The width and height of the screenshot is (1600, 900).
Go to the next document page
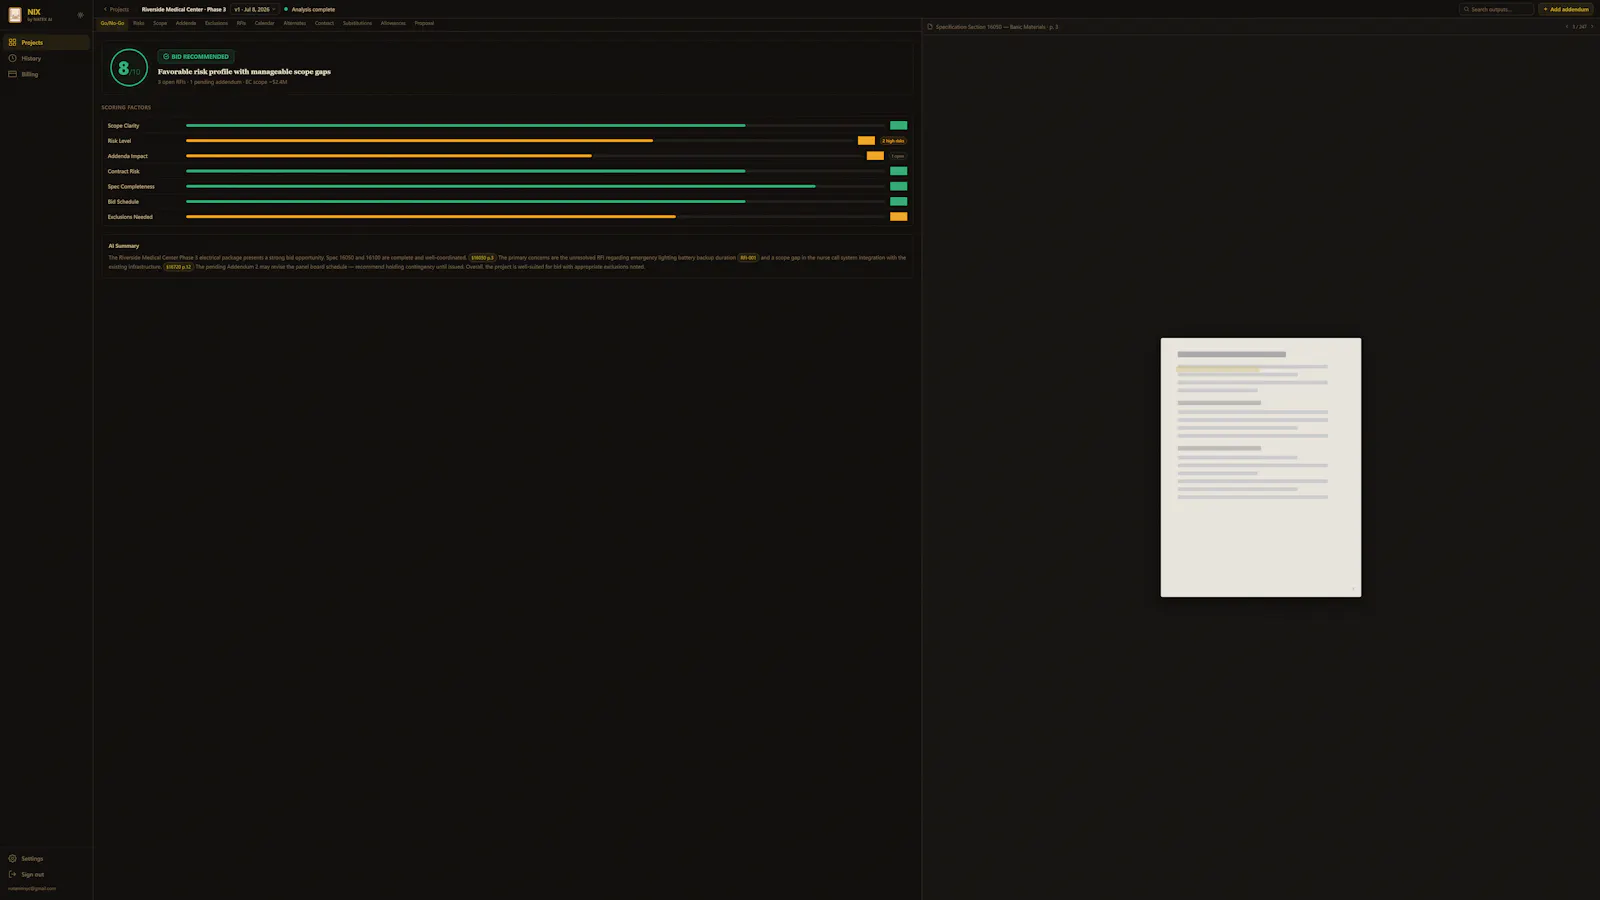coord(1592,27)
